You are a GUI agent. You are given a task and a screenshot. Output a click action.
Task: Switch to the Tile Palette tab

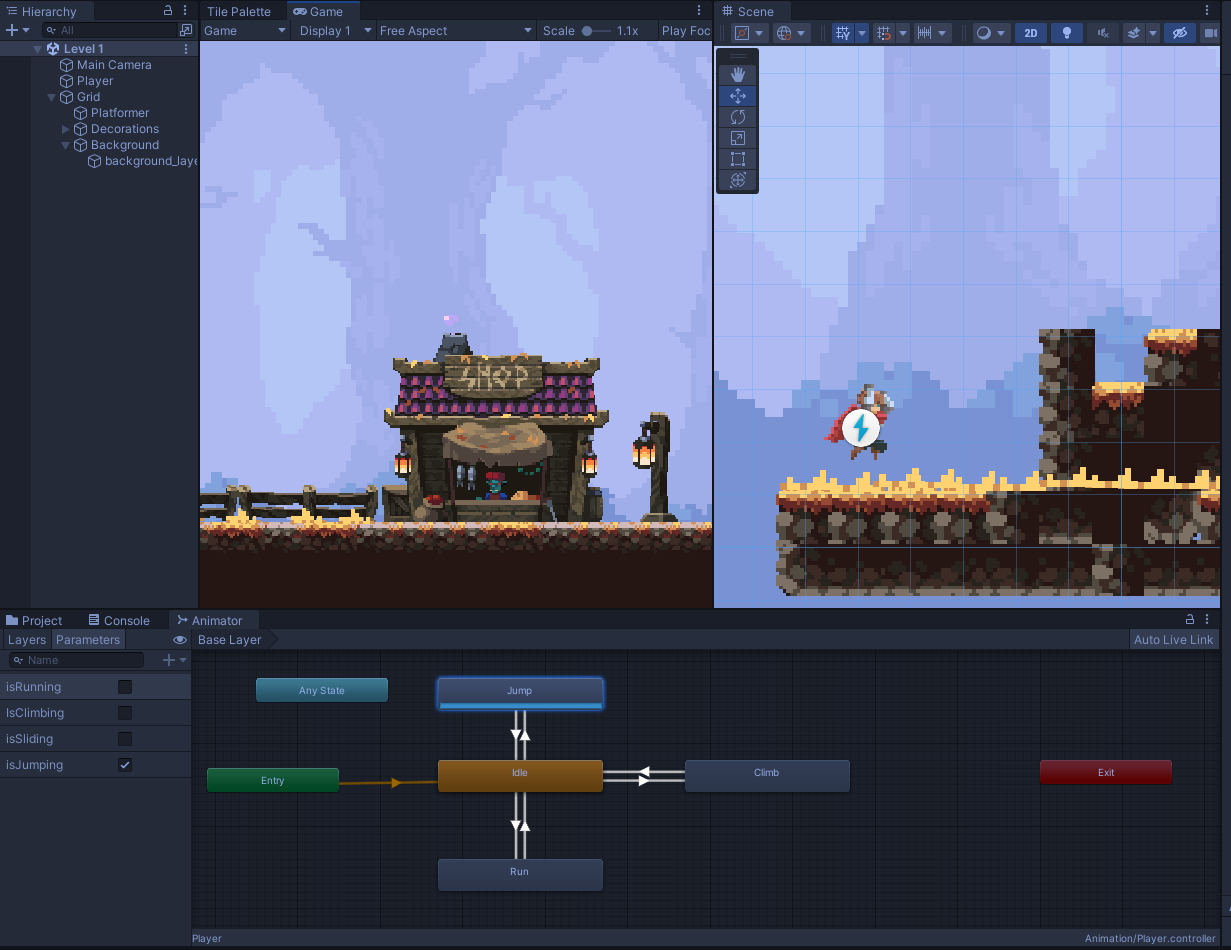[x=240, y=11]
